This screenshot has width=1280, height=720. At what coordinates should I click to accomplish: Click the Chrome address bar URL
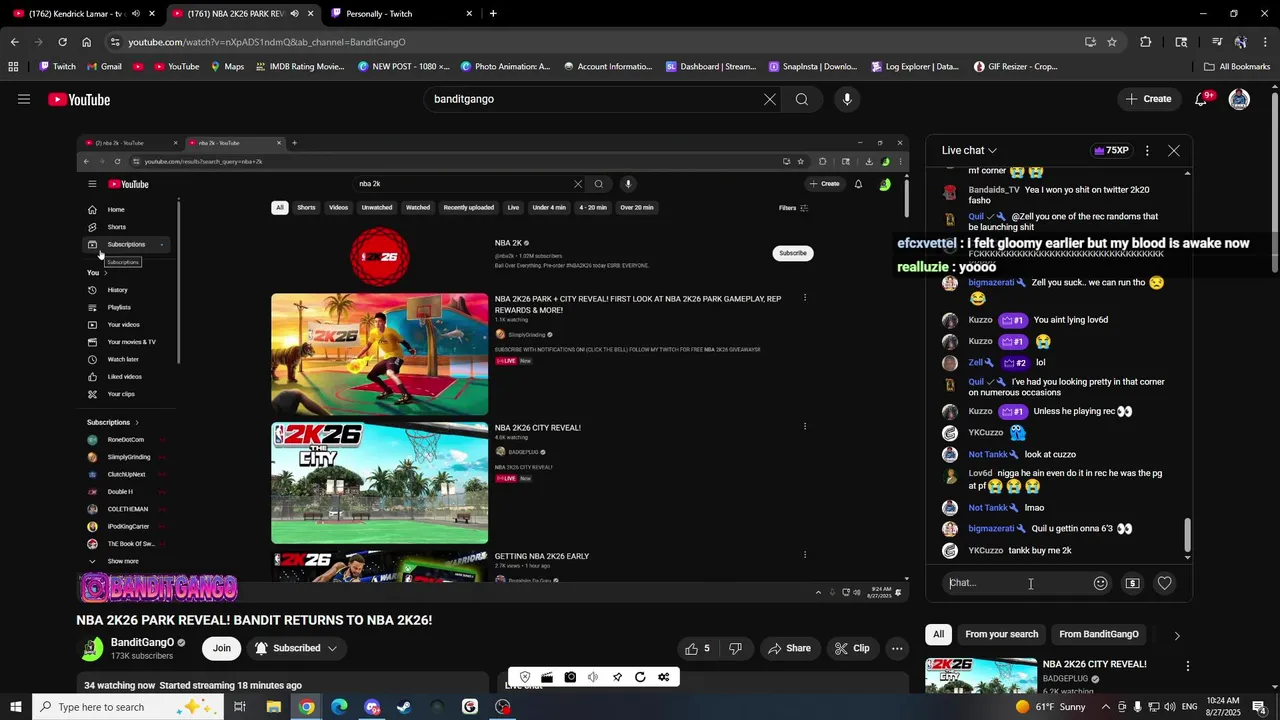pos(266,42)
